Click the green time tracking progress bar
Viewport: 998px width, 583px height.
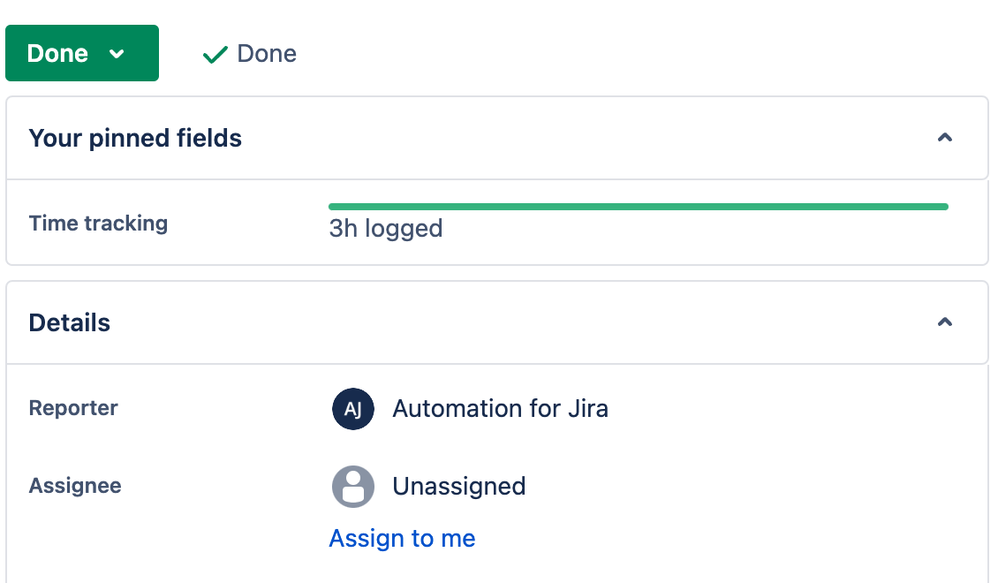[x=638, y=206]
